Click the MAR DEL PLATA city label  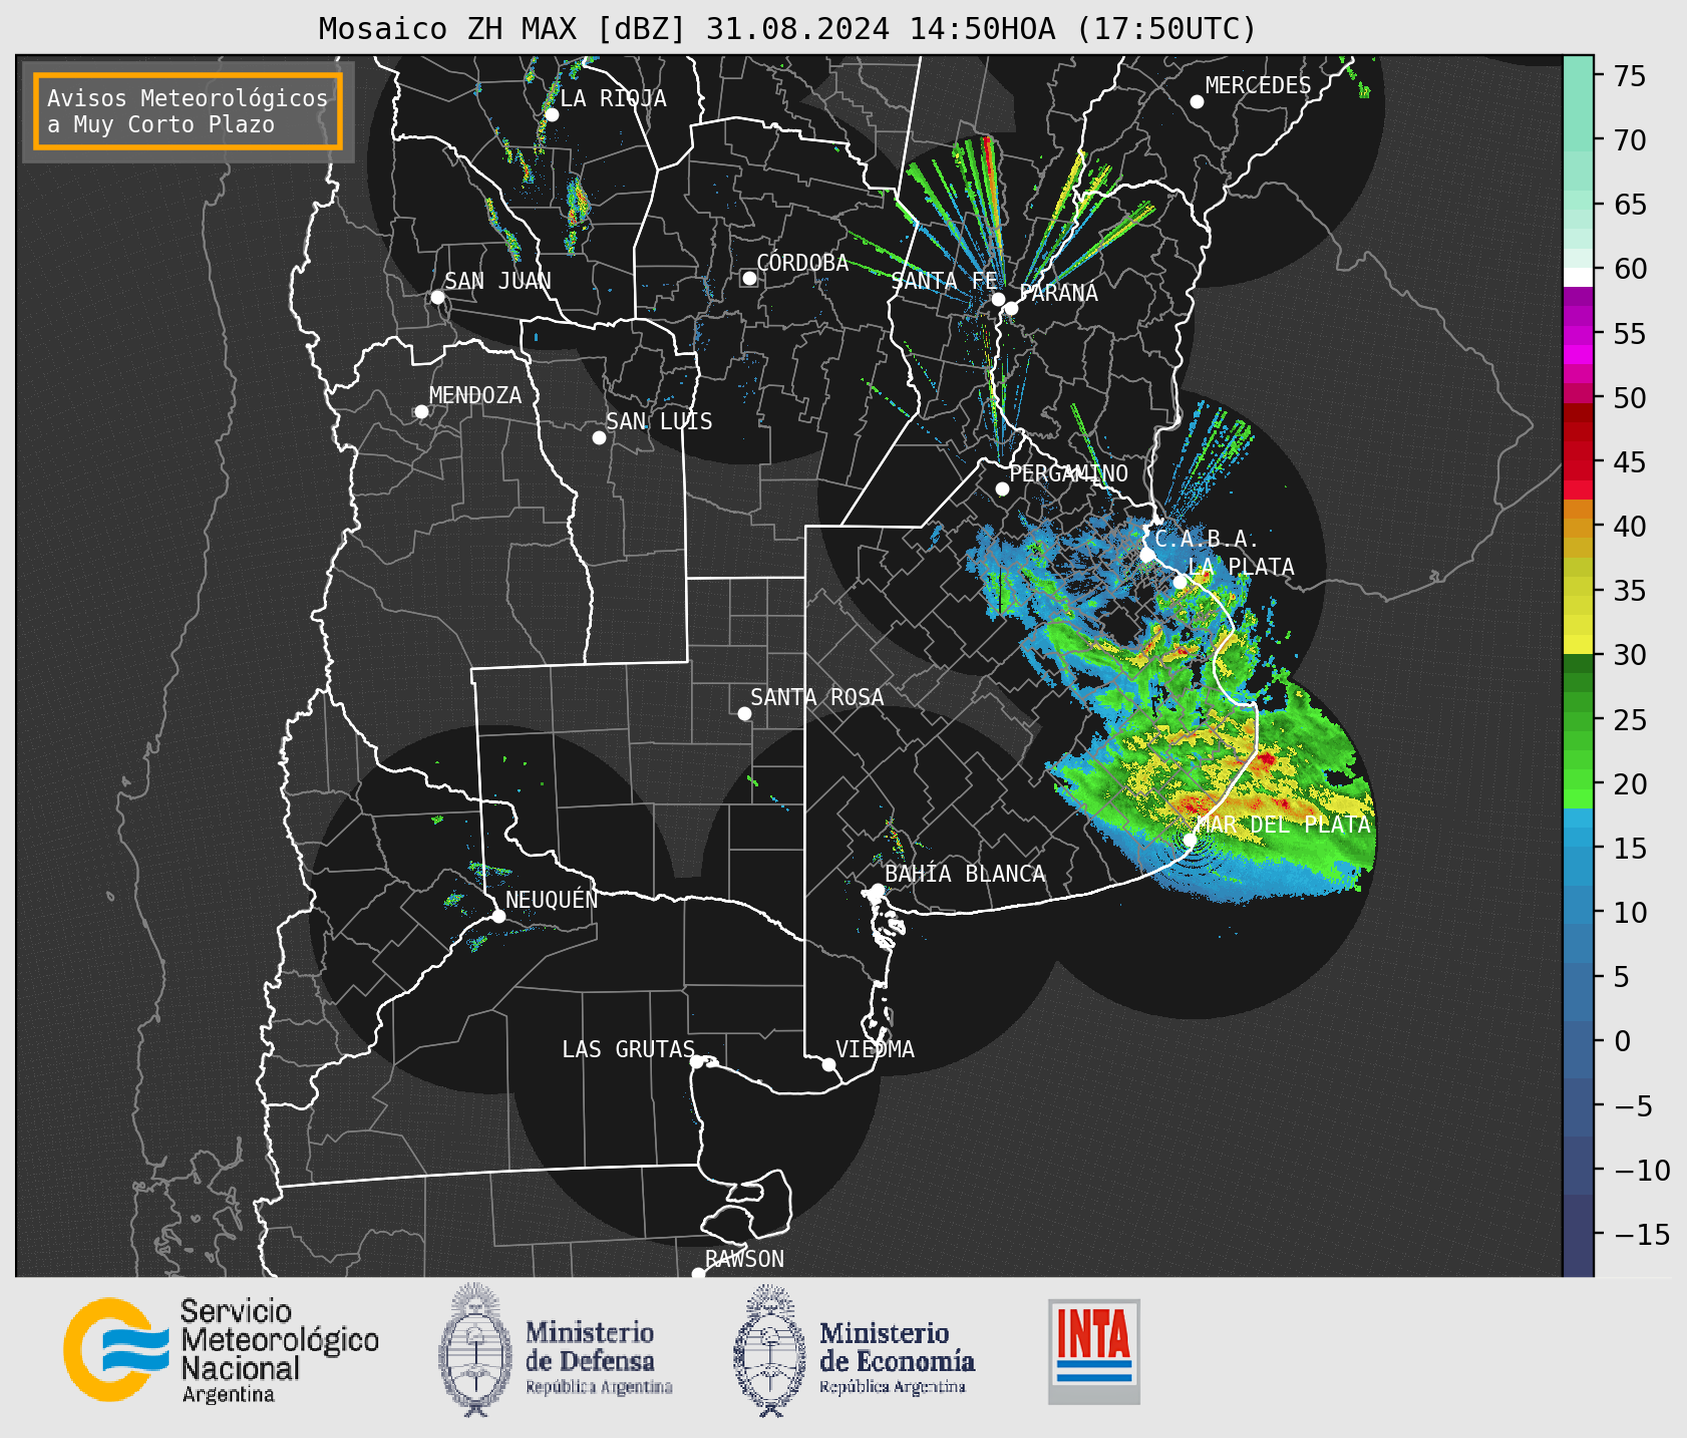[1283, 825]
